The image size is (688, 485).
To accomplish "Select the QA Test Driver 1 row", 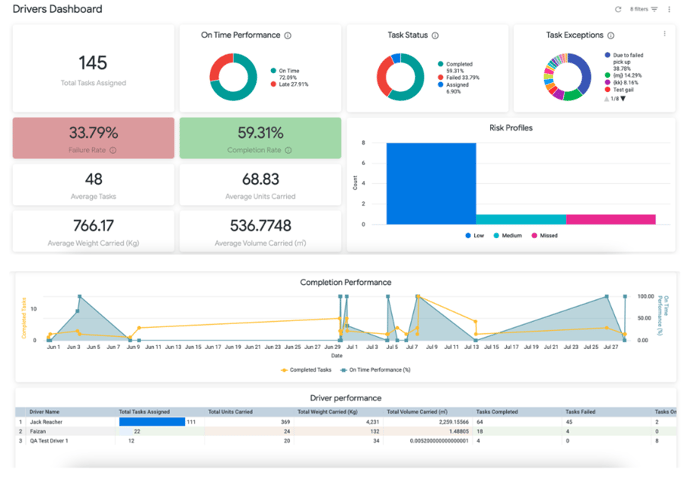I will [346, 441].
